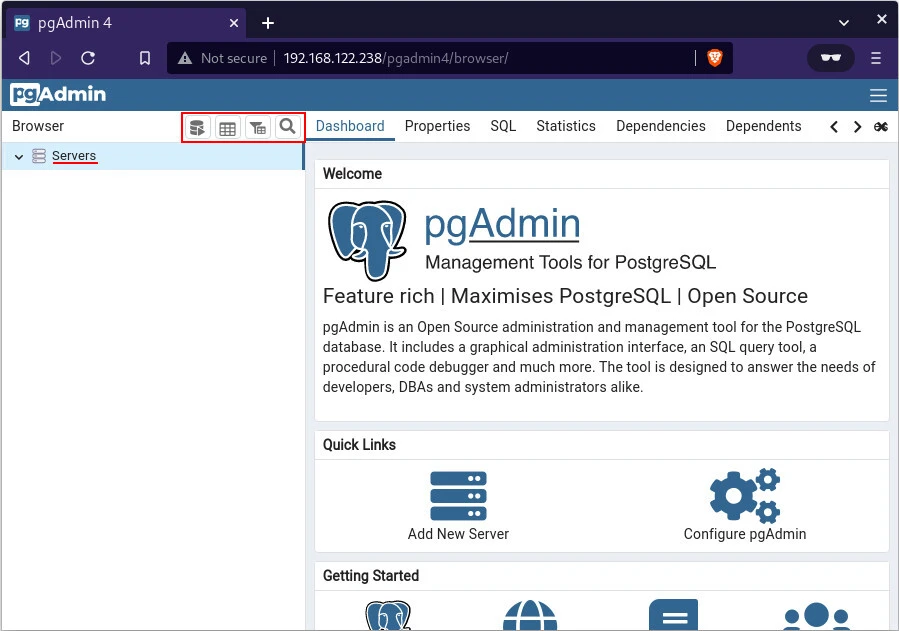The image size is (899, 631).
Task: Switch to the Properties tab
Action: [x=437, y=126]
